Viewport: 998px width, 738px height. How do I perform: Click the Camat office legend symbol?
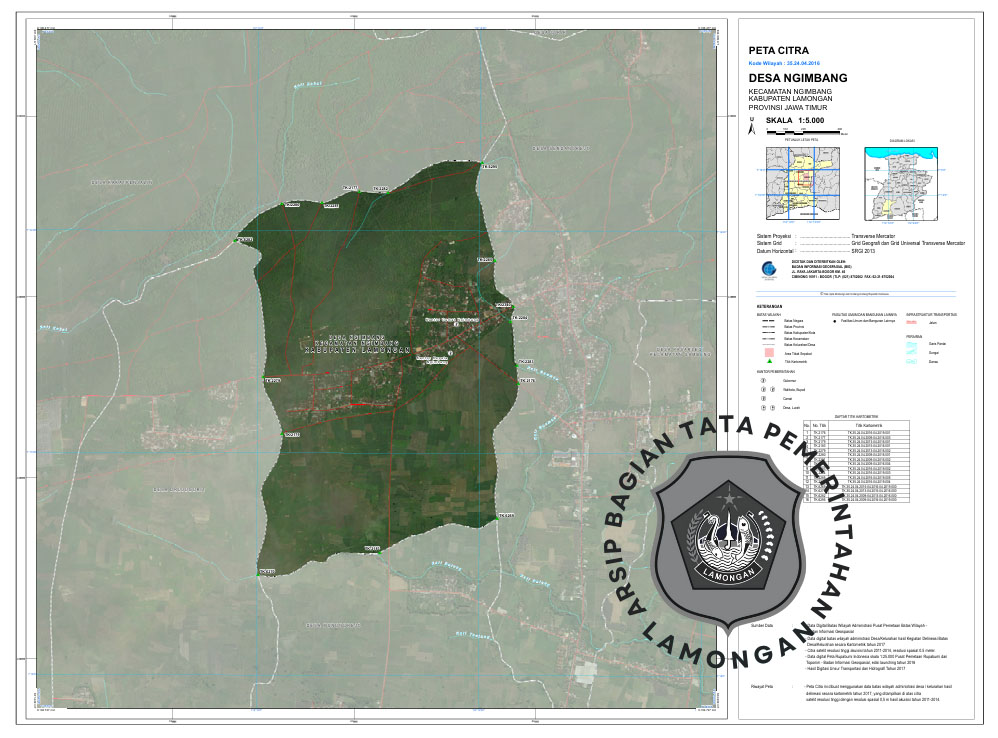tap(764, 399)
